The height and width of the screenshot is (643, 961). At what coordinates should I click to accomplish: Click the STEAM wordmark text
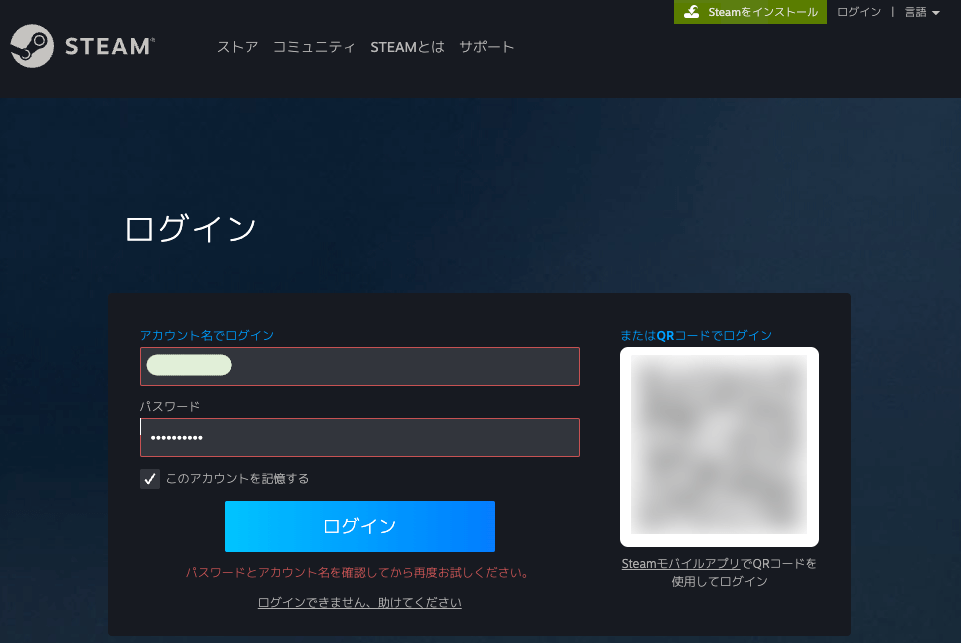110,47
